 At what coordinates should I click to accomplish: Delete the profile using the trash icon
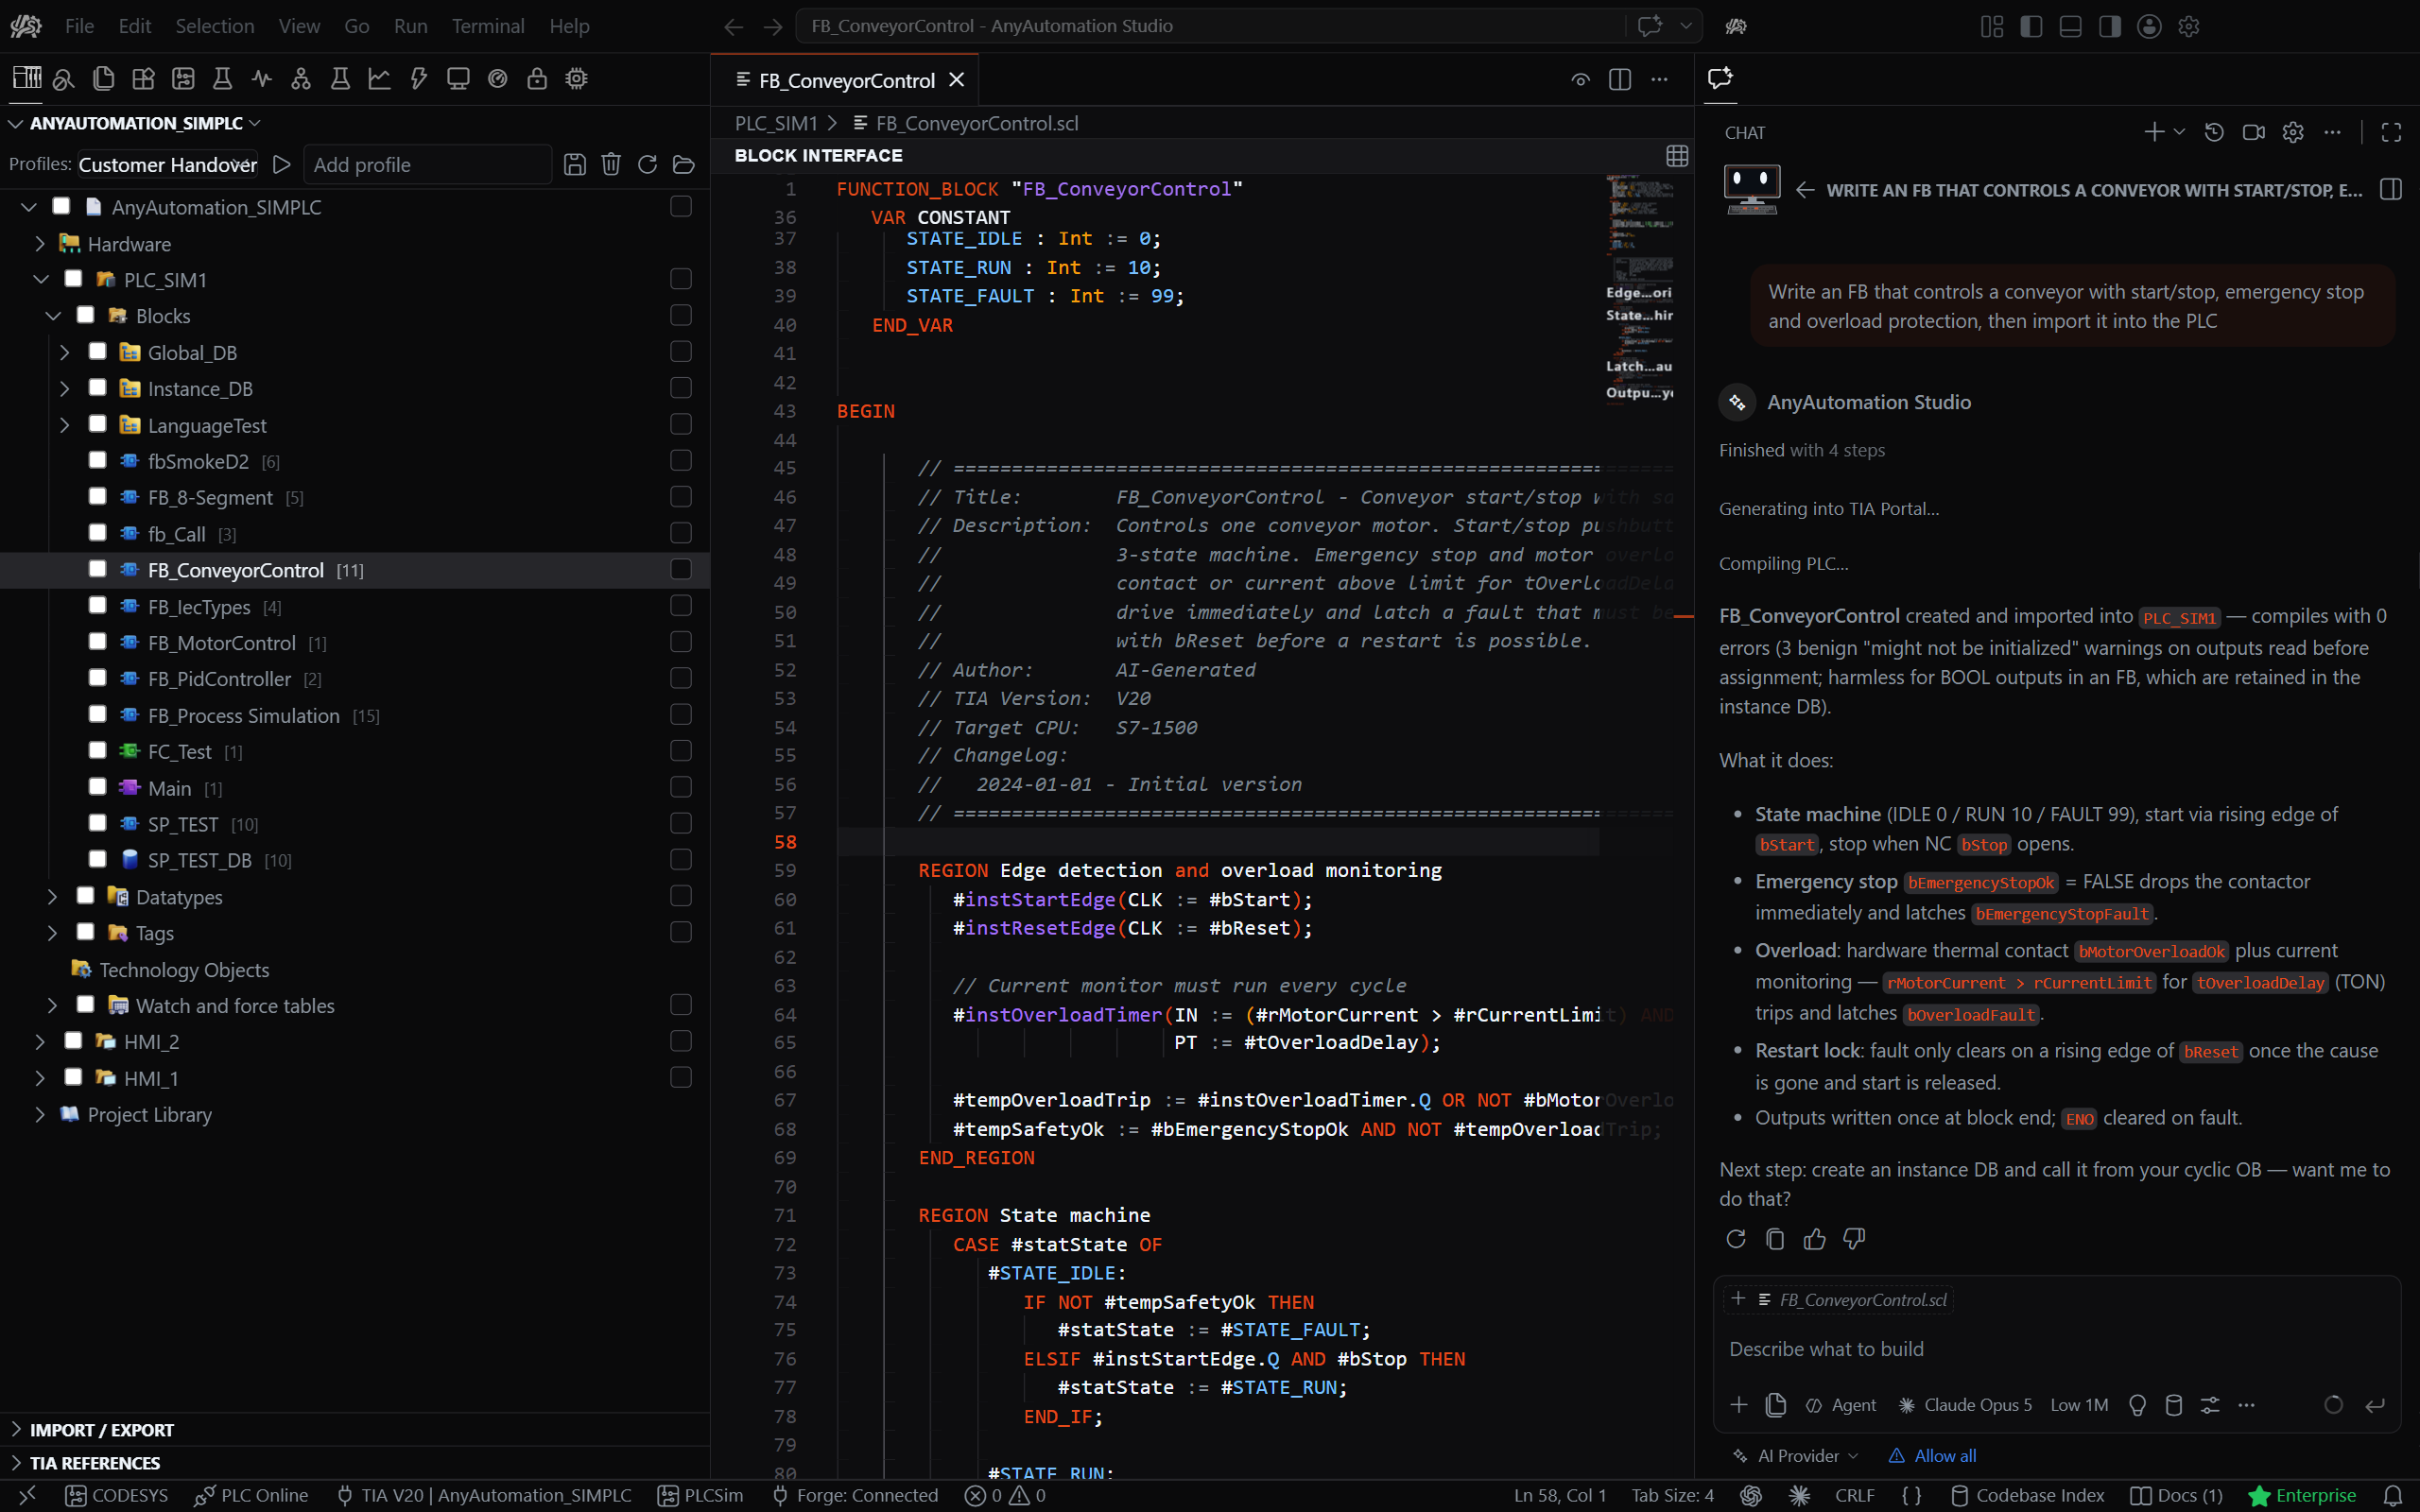pos(611,164)
